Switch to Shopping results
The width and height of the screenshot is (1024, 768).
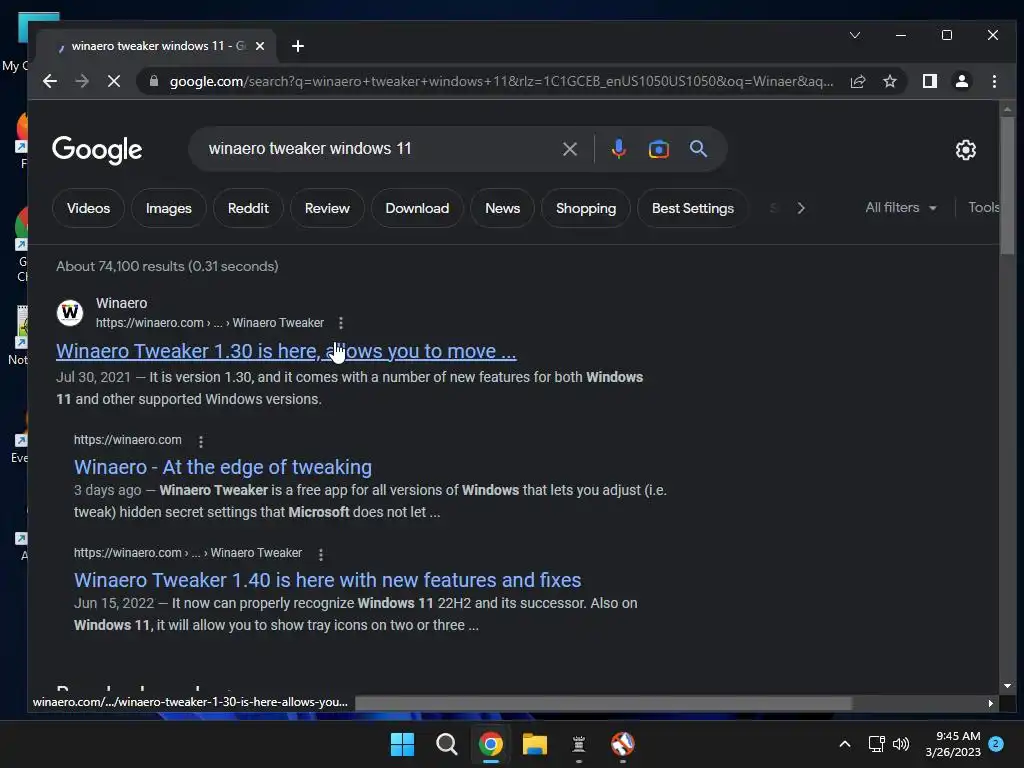point(586,208)
